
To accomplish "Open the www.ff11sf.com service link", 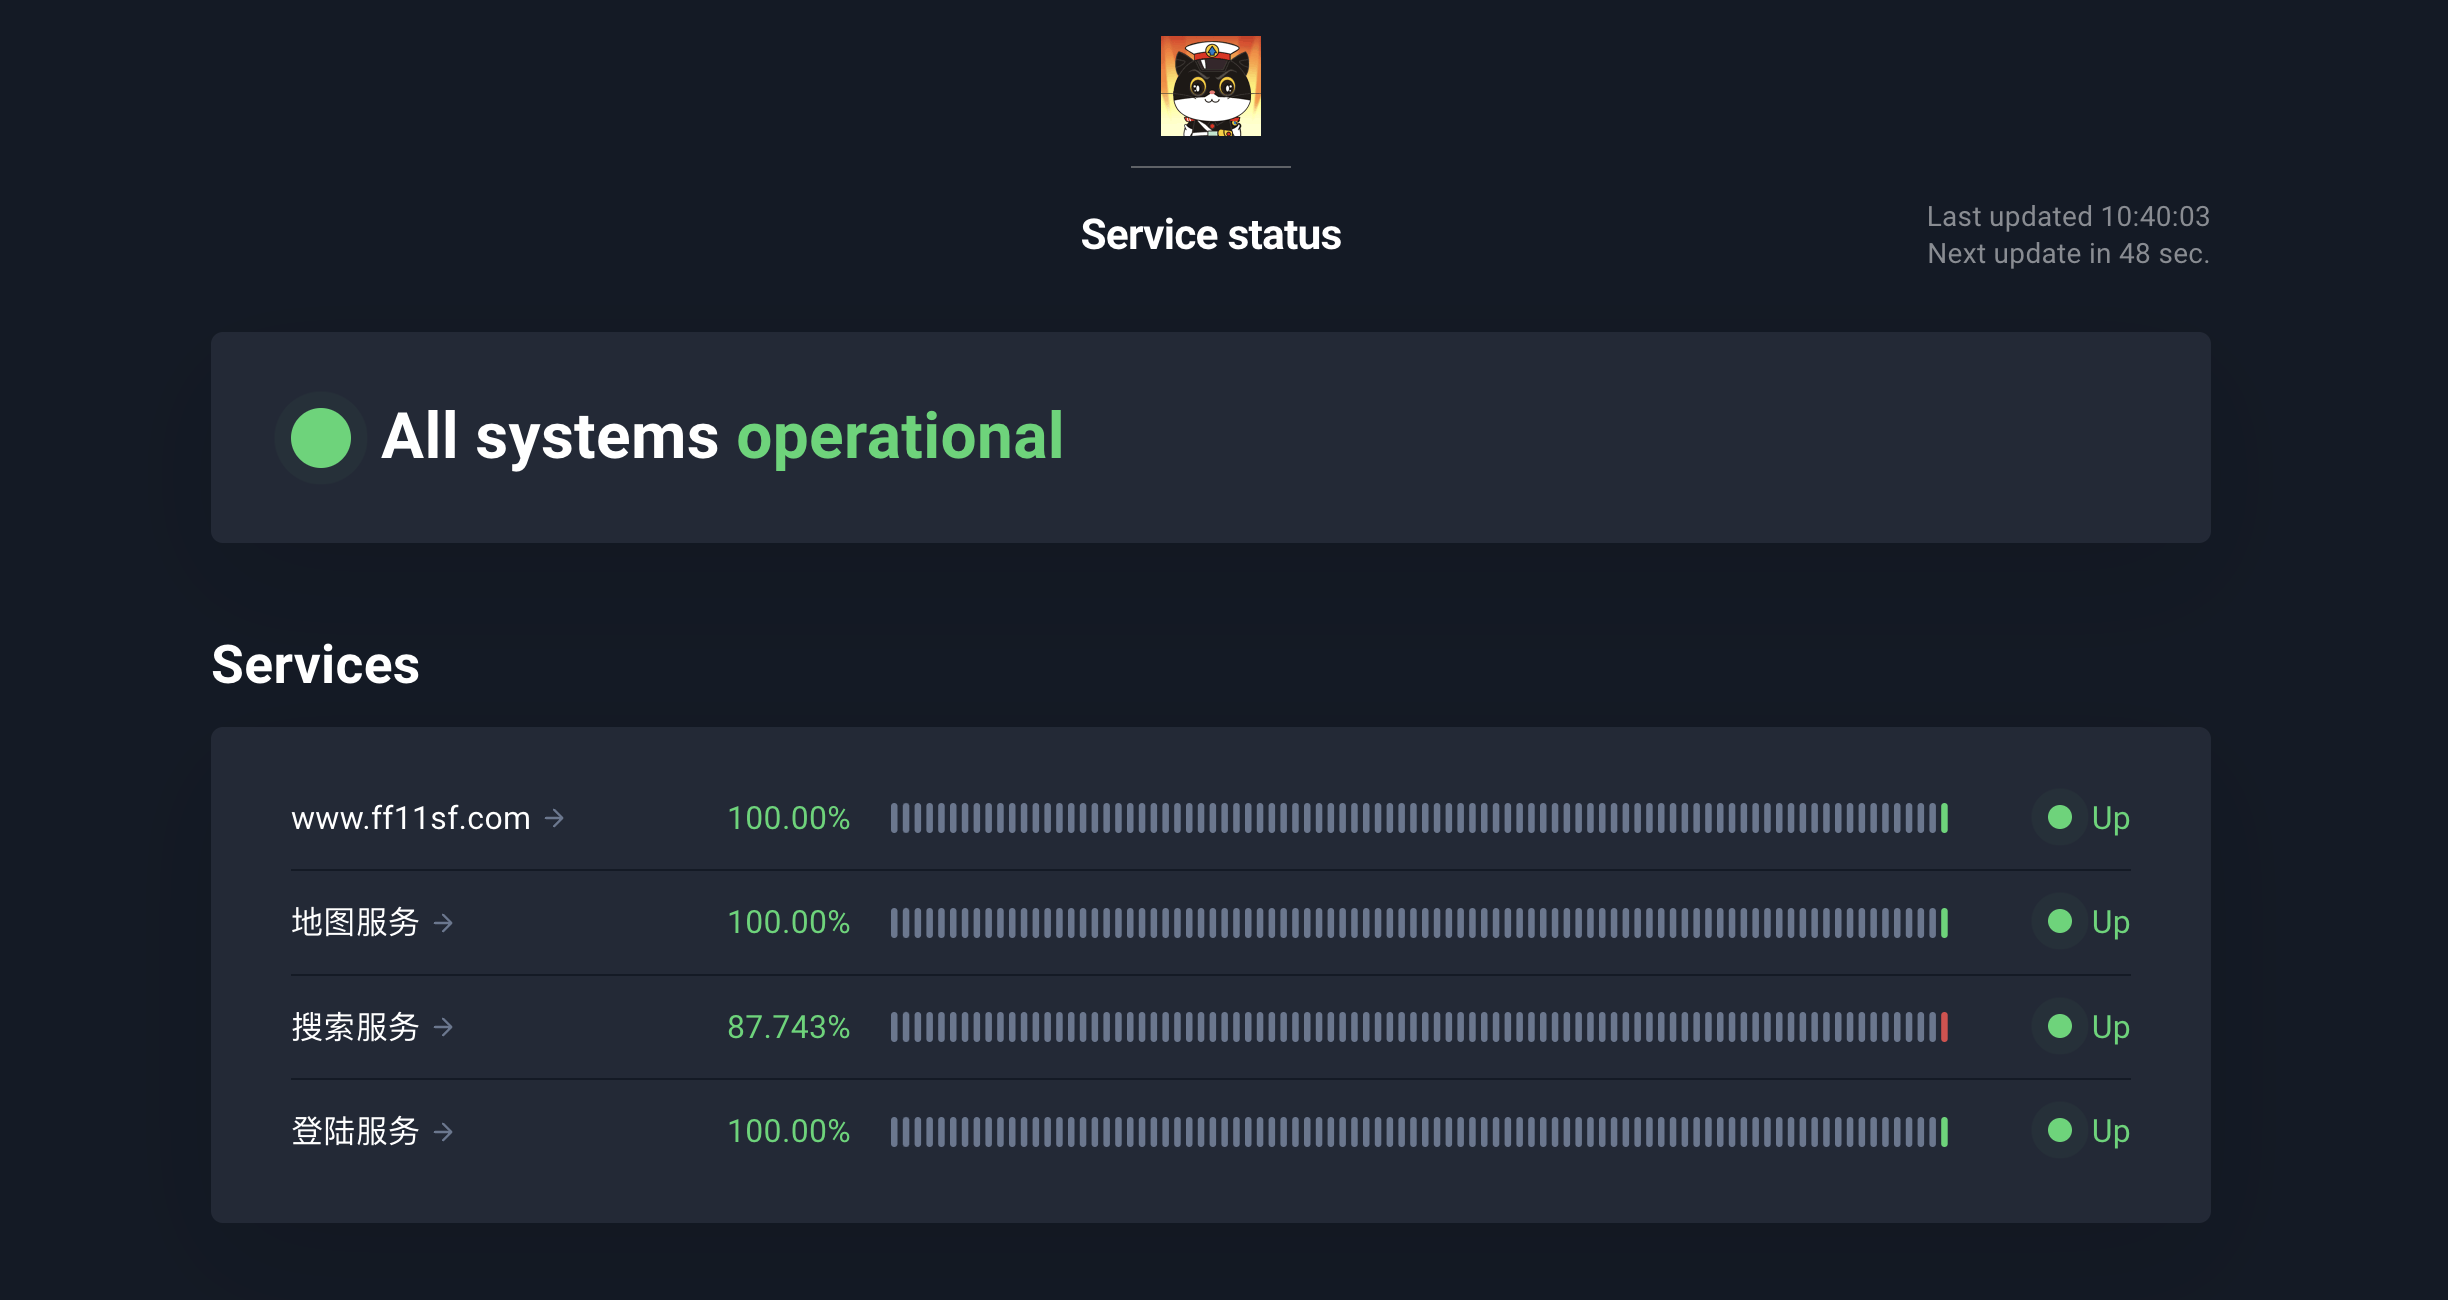I will [x=410, y=818].
